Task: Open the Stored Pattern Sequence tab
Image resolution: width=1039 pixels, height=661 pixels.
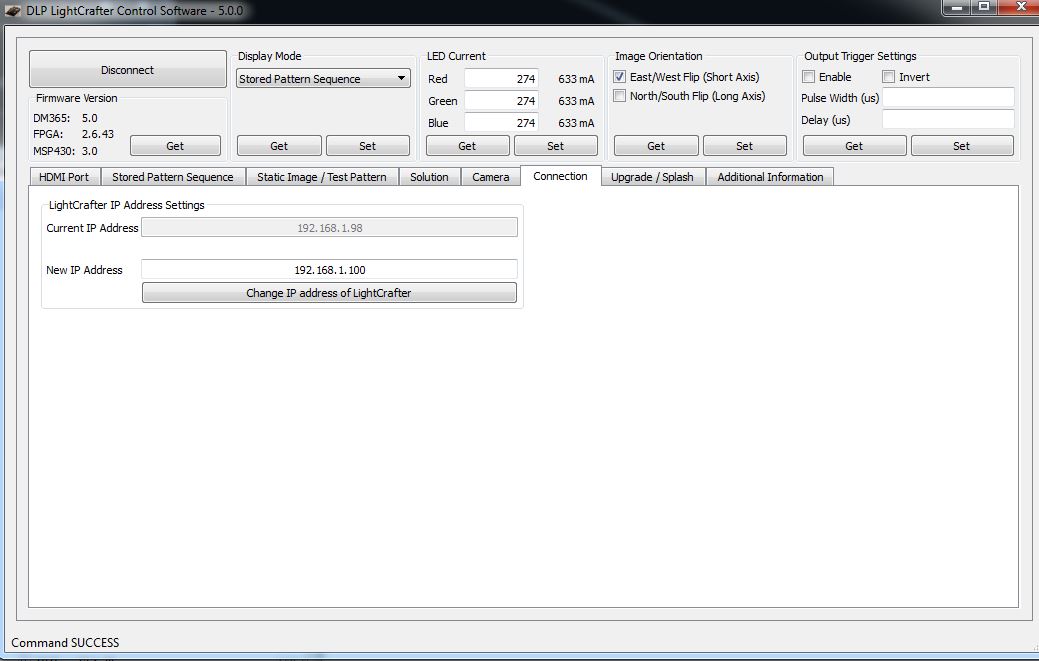Action: [173, 177]
